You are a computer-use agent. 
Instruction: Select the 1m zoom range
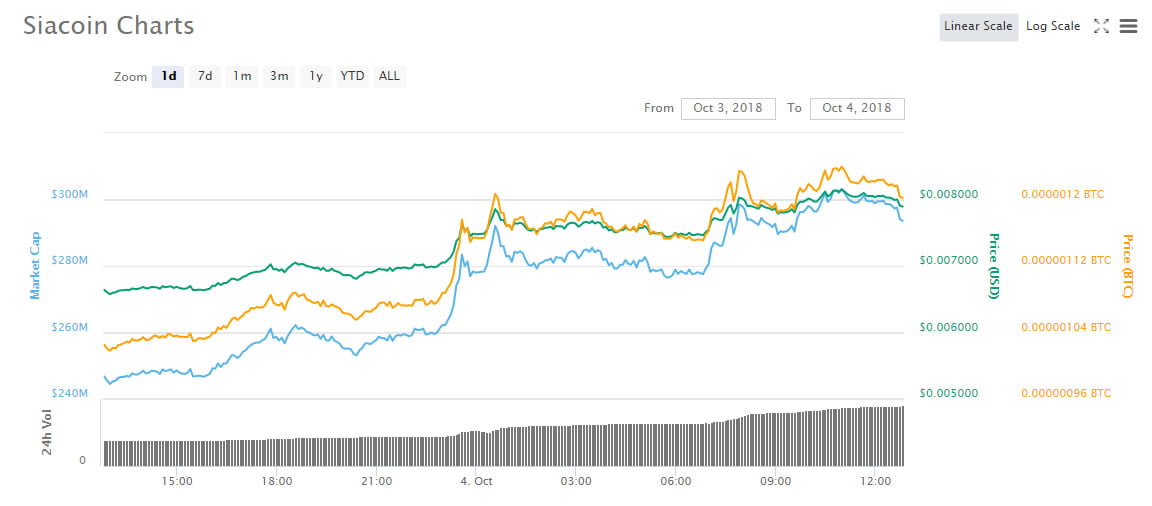[x=242, y=76]
